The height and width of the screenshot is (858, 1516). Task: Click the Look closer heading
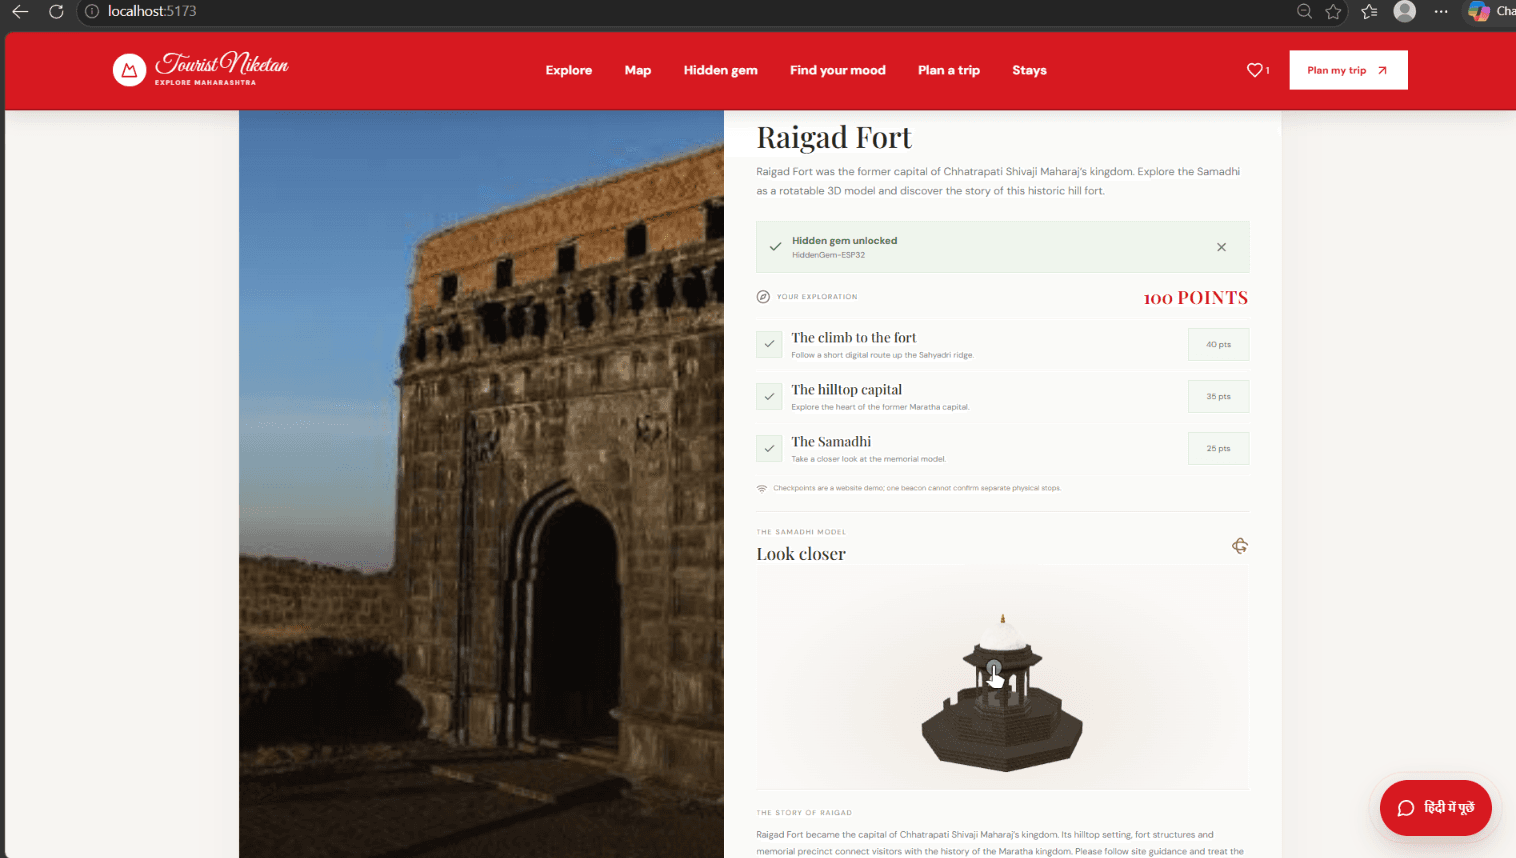tap(801, 554)
